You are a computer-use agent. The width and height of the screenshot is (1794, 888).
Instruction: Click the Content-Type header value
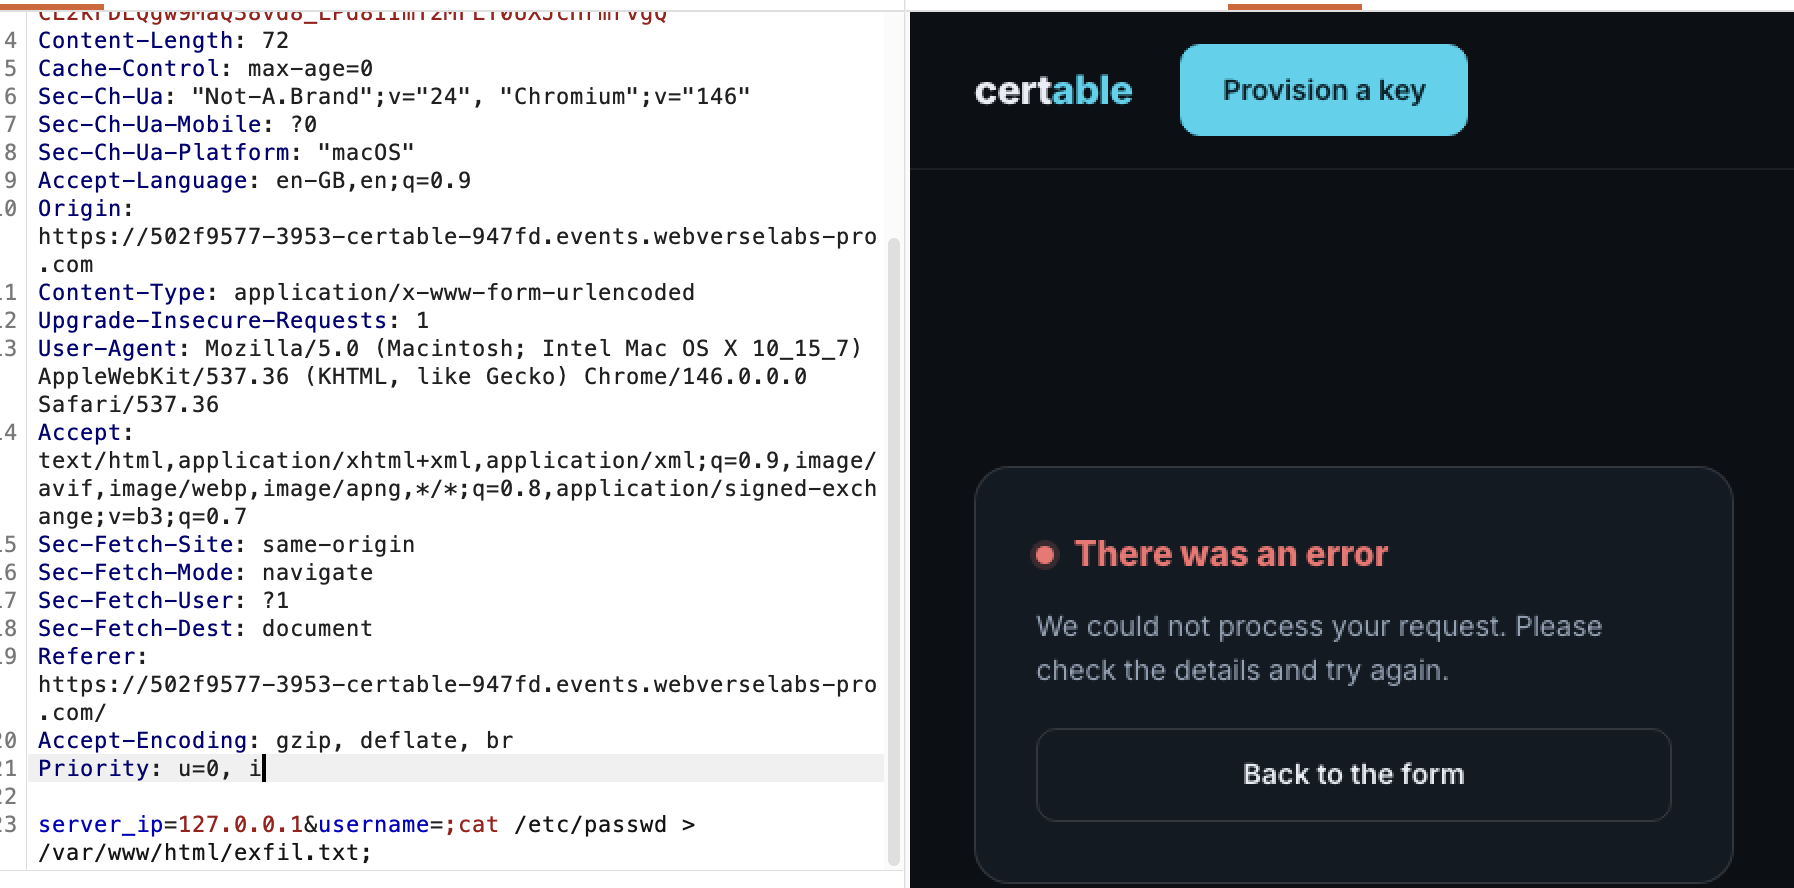click(464, 293)
